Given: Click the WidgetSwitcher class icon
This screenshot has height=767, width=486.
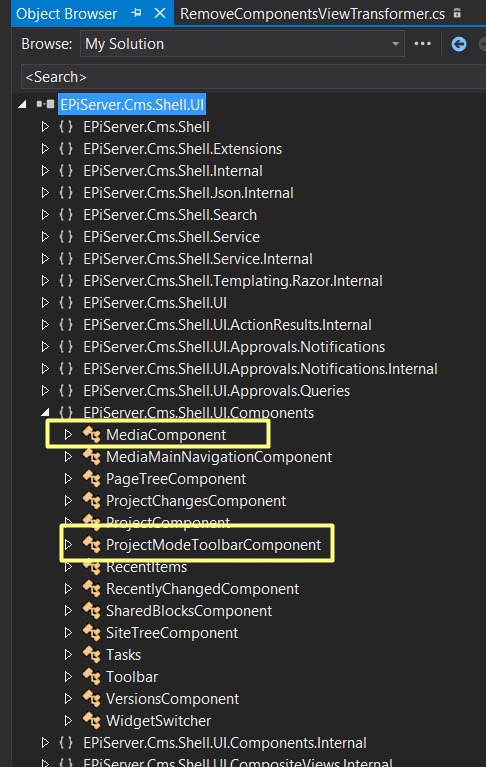Looking at the screenshot, I should point(91,721).
